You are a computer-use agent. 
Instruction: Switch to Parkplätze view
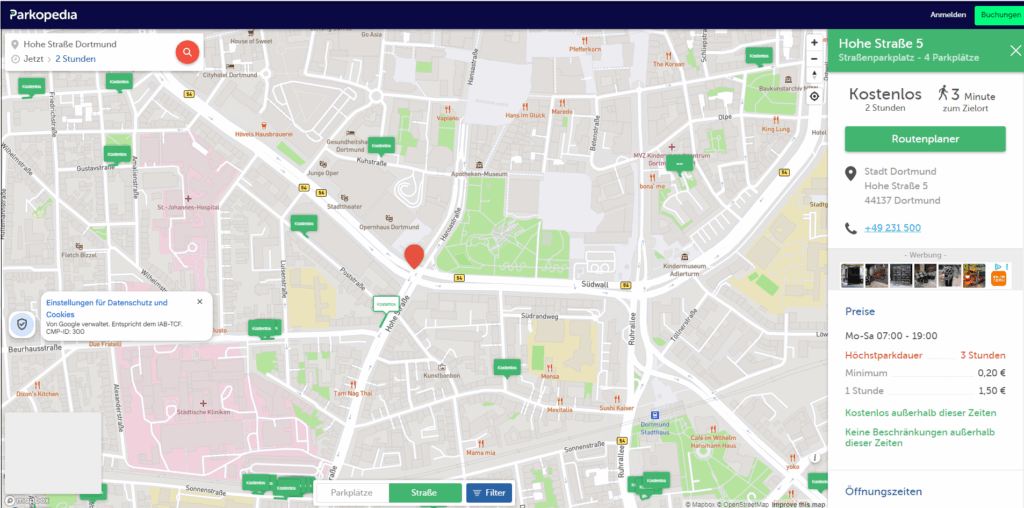click(x=351, y=493)
